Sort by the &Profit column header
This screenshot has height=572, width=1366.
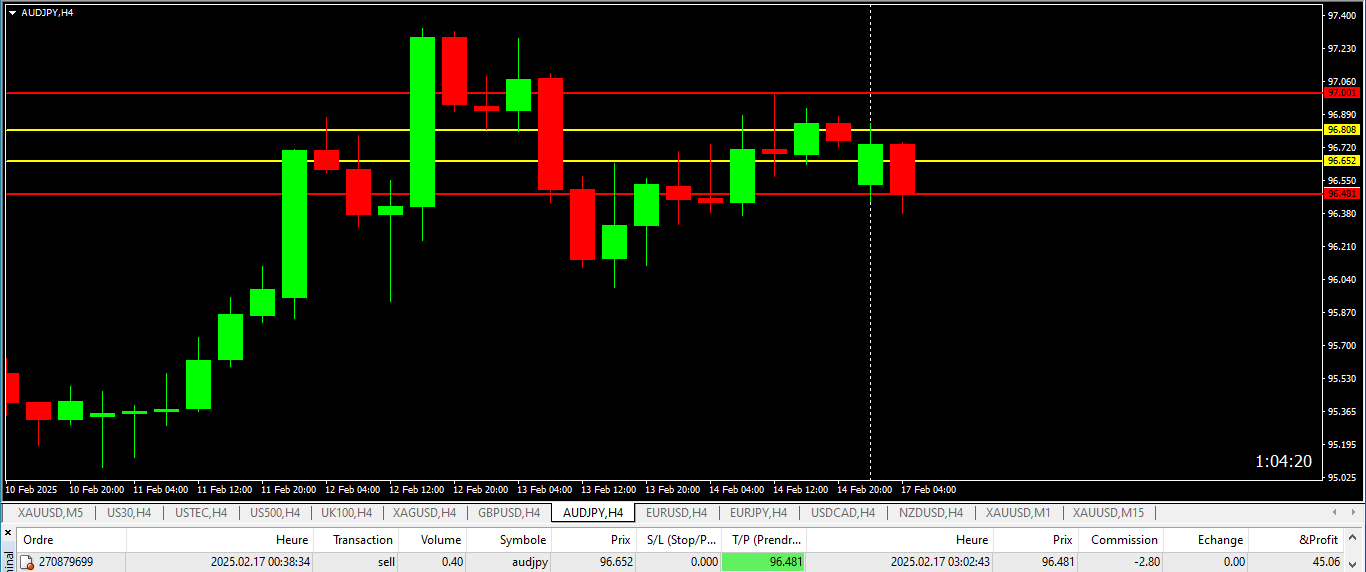click(x=1295, y=540)
